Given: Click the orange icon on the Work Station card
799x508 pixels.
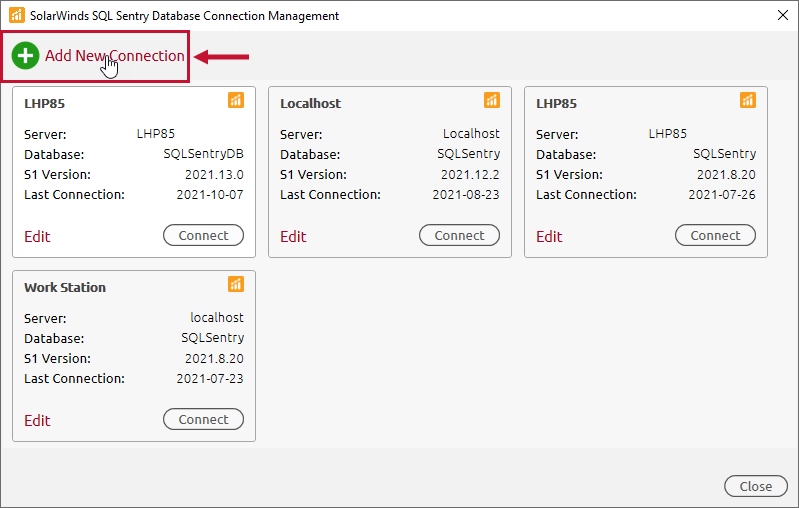Looking at the screenshot, I should click(x=236, y=284).
